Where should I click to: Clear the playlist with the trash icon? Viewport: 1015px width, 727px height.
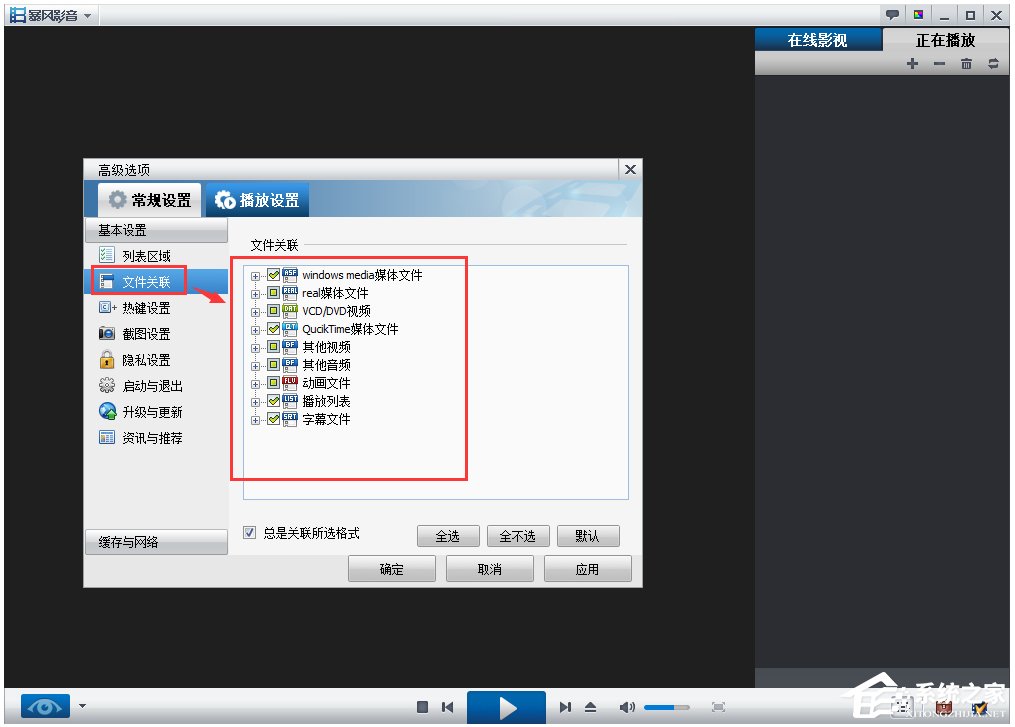966,63
